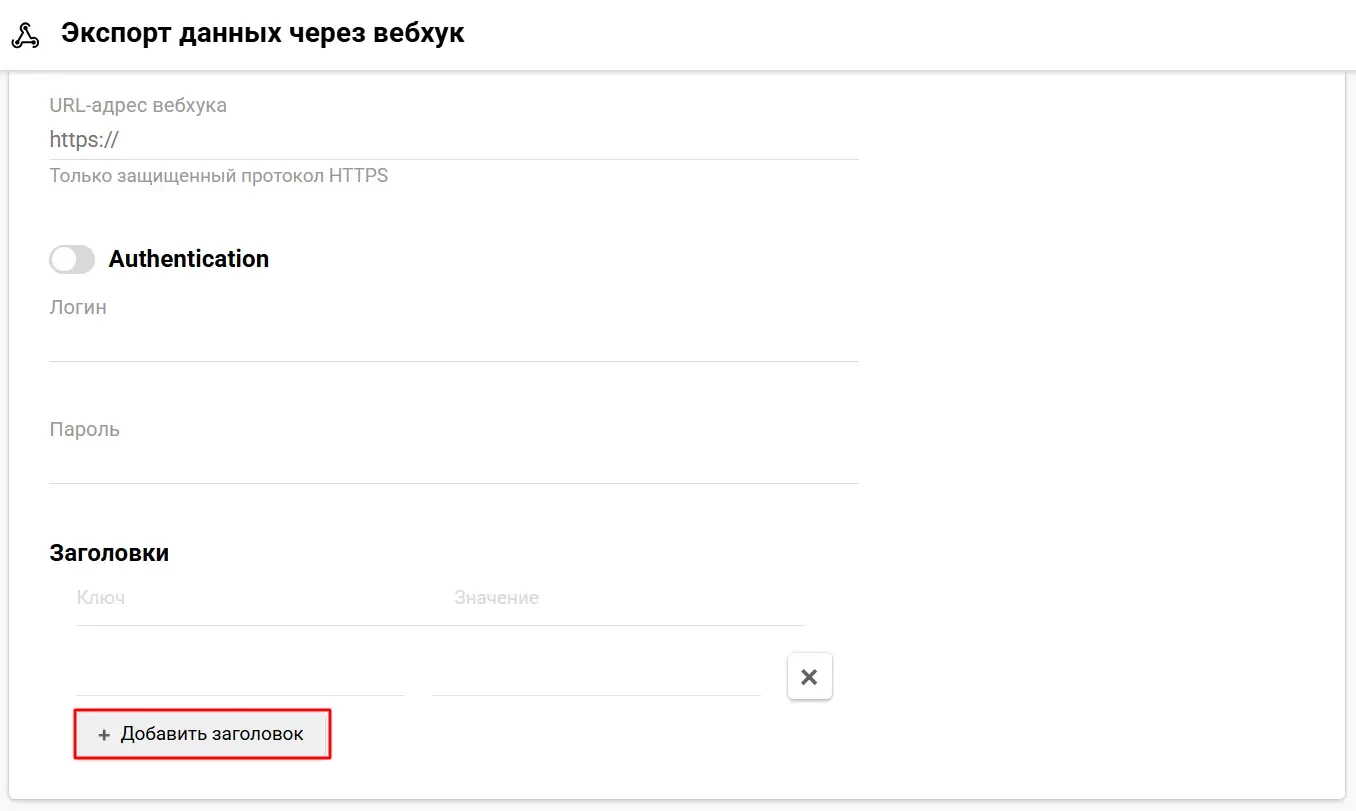Click the URL-адрес вебхука field label
The height and width of the screenshot is (811, 1356).
tap(138, 105)
